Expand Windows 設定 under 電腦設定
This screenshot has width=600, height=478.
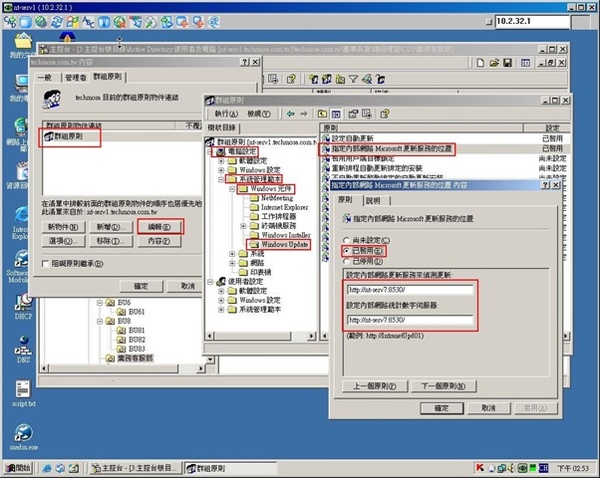[x=221, y=170]
